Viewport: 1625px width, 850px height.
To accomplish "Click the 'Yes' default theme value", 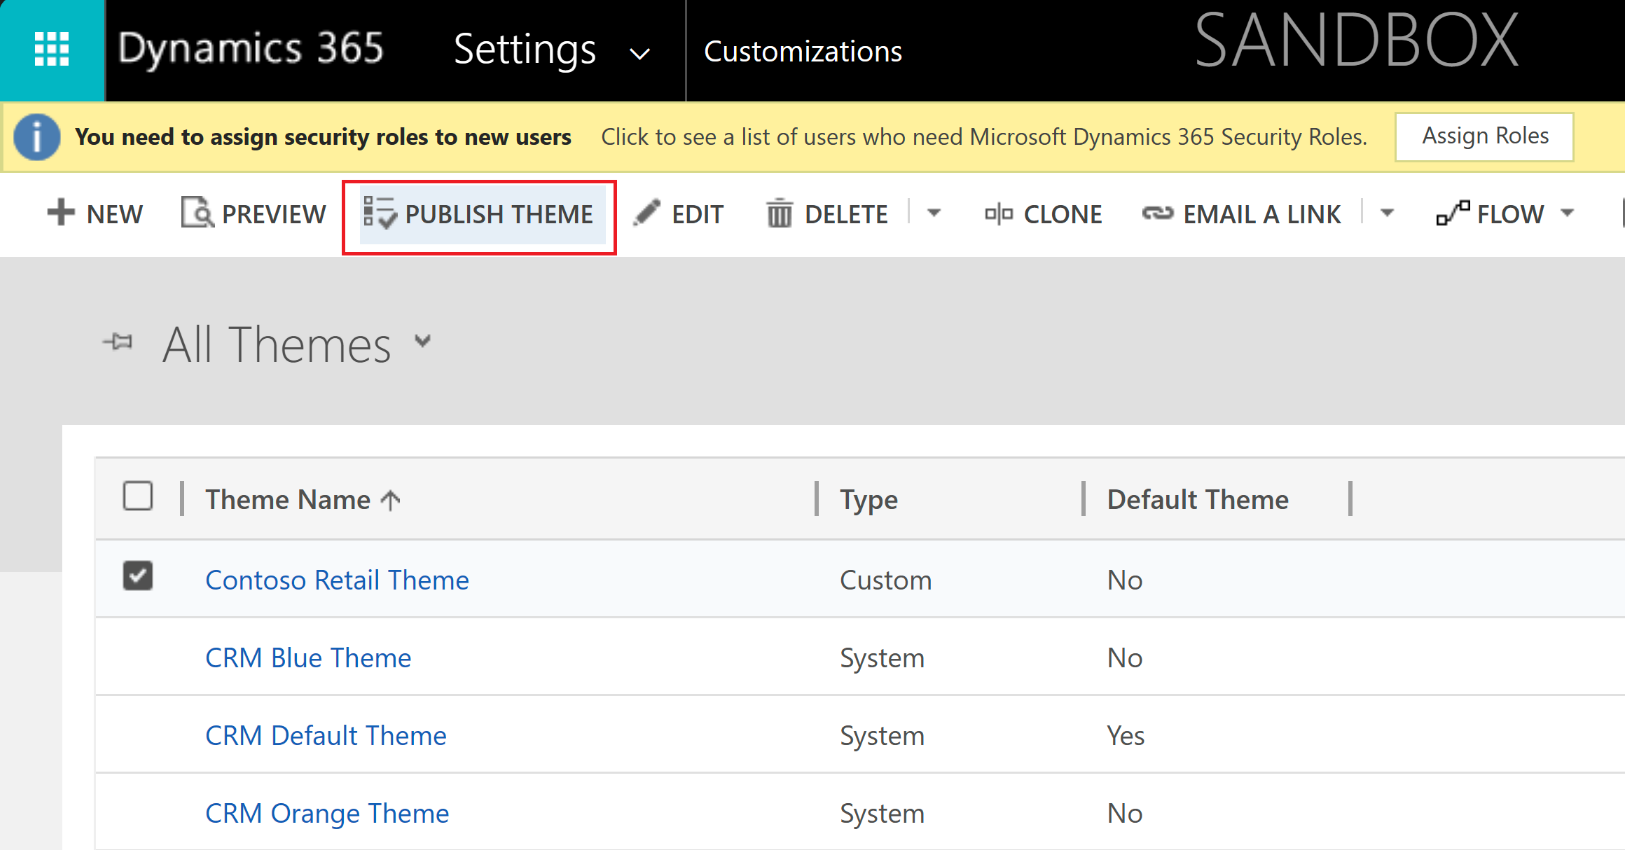I will (x=1125, y=736).
